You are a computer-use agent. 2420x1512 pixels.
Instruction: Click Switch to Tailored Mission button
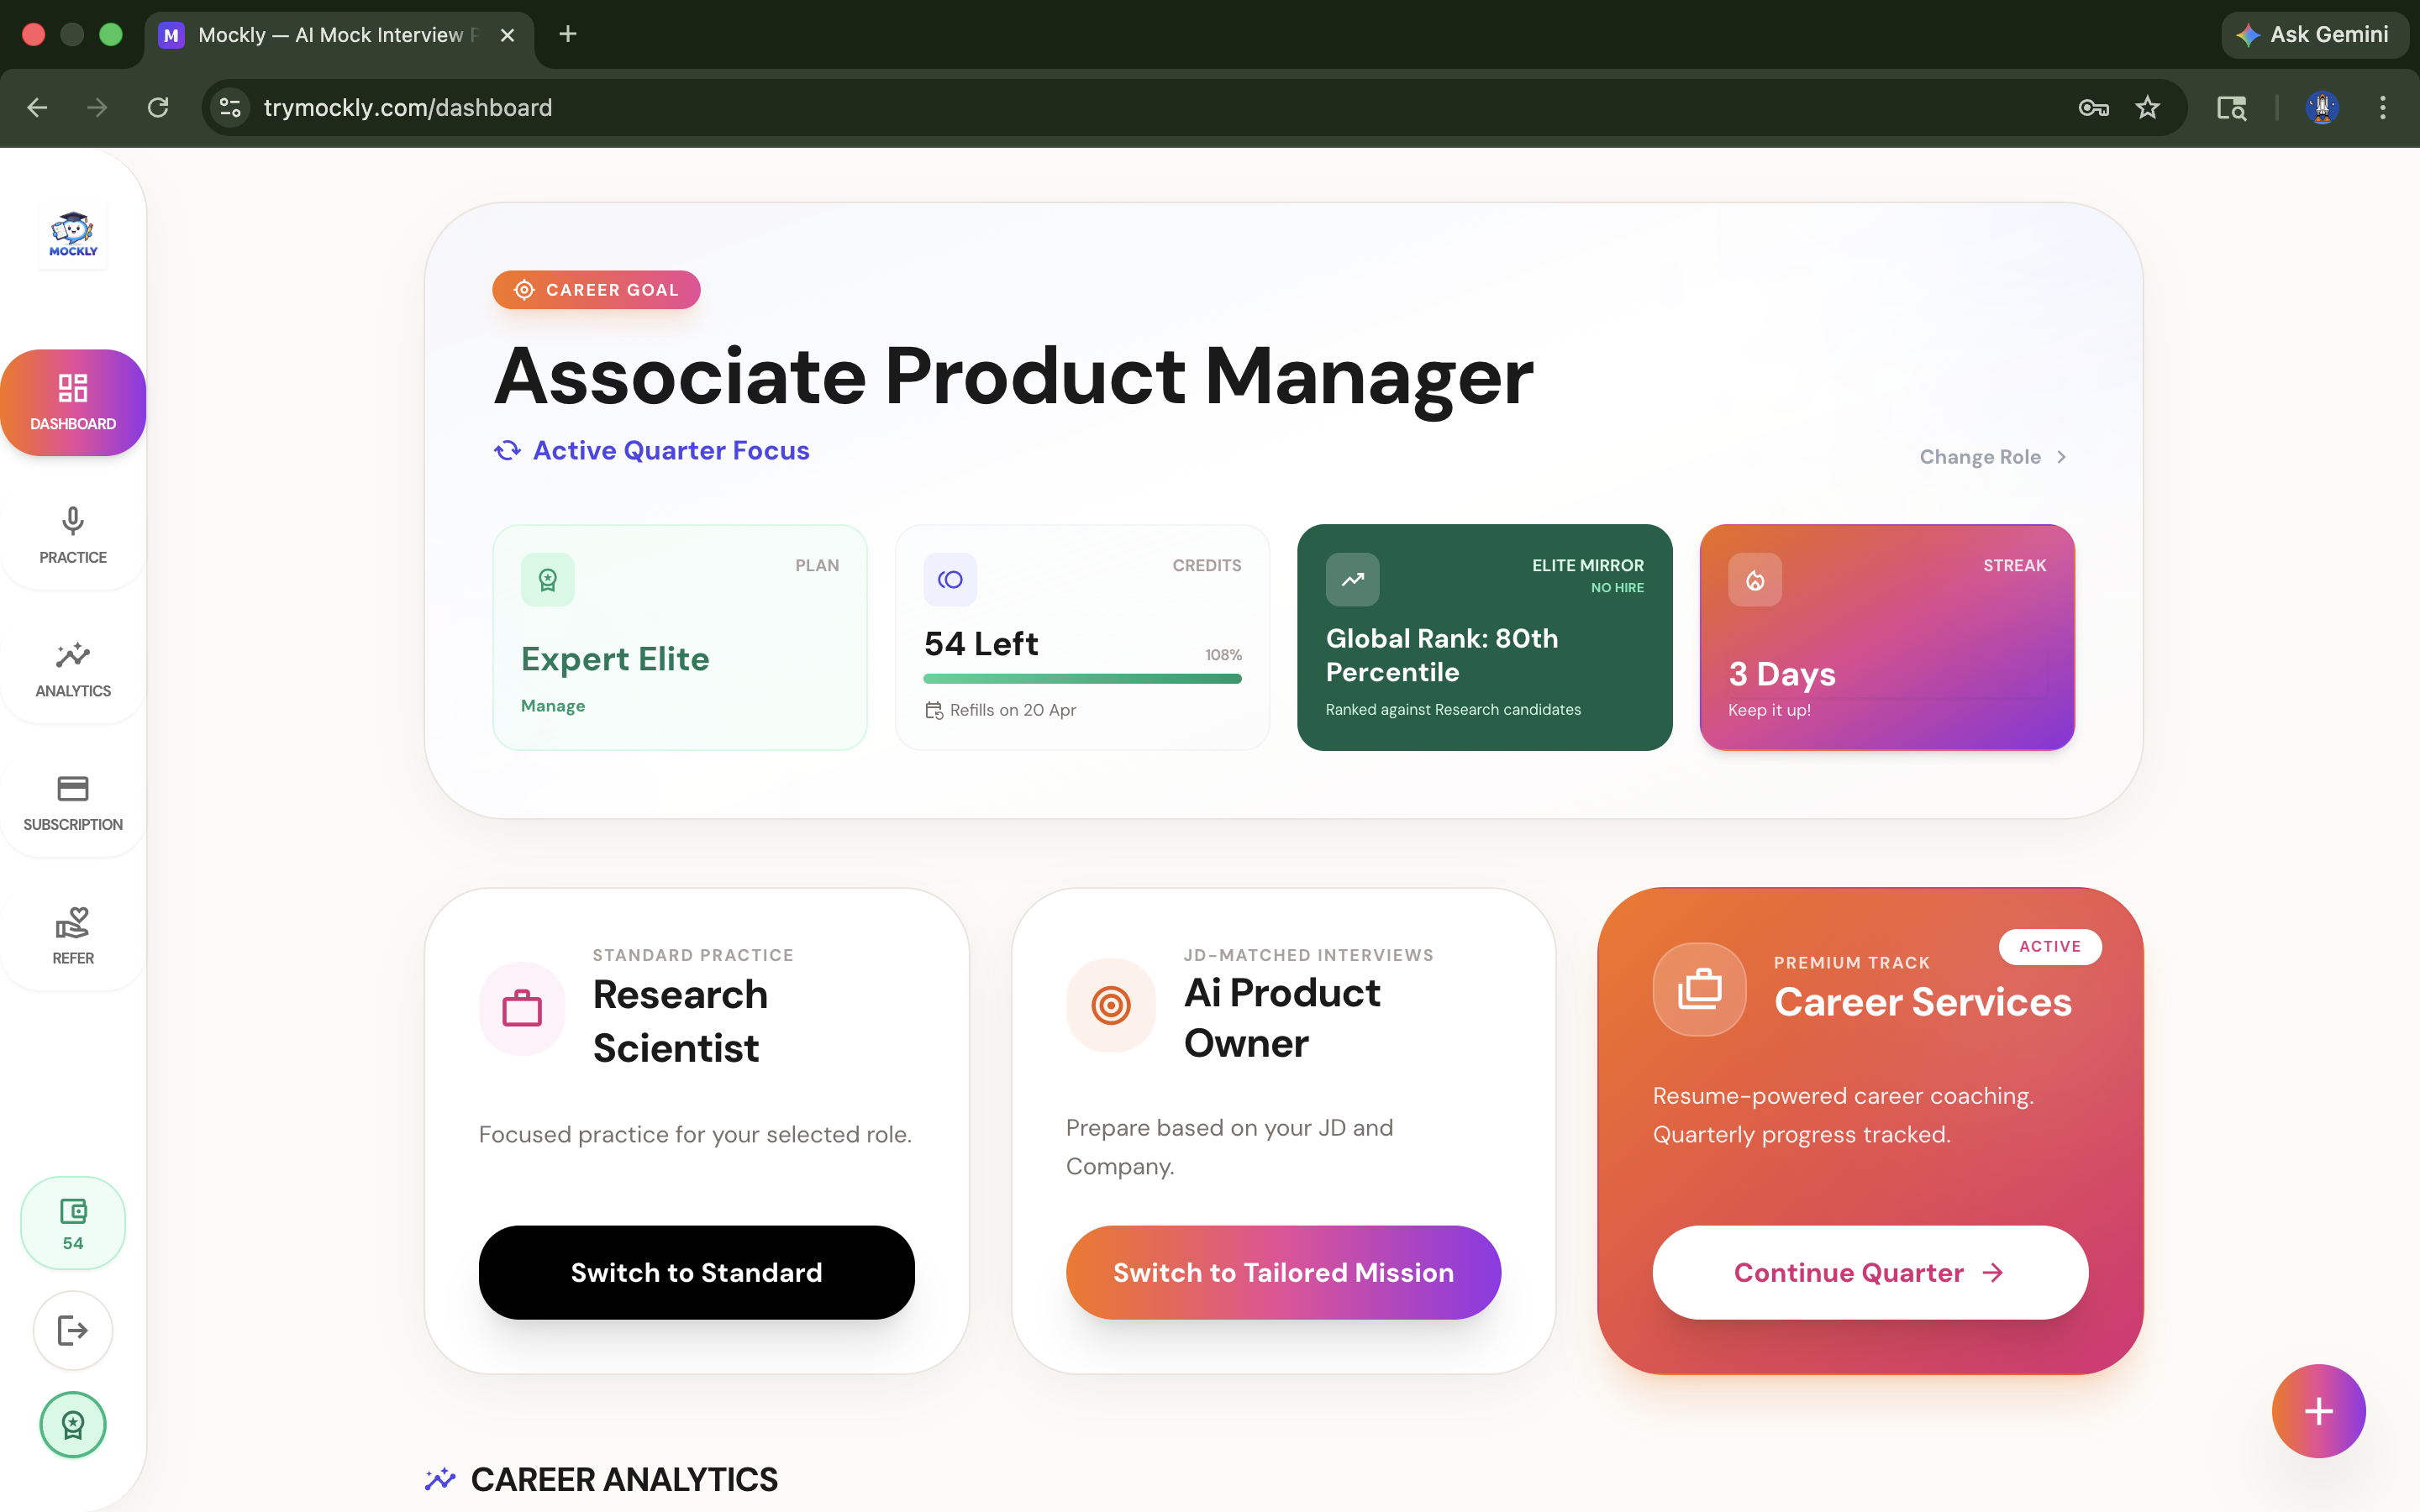click(x=1283, y=1272)
